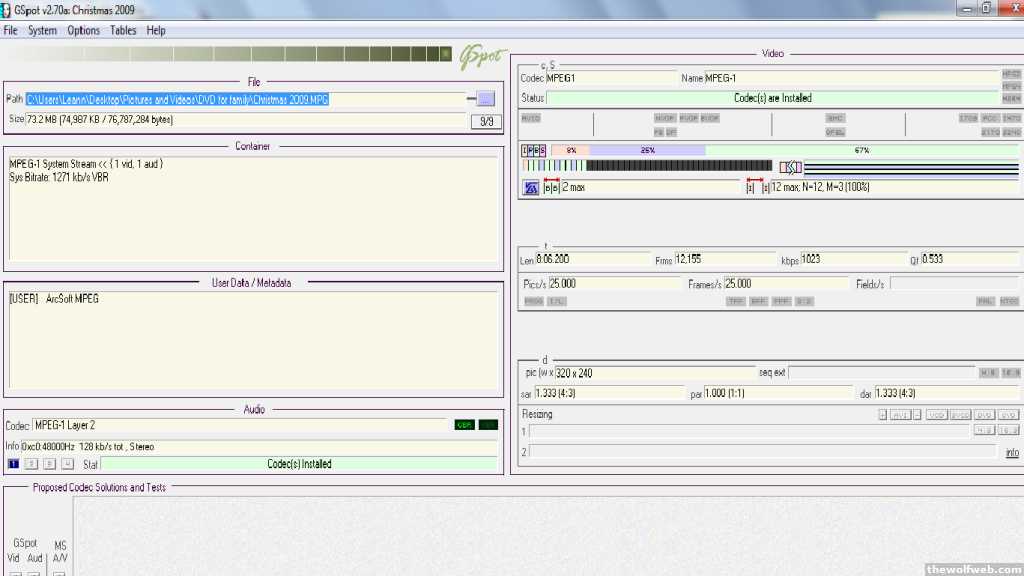Open the Options menu
This screenshot has width=1024, height=576.
coord(83,31)
